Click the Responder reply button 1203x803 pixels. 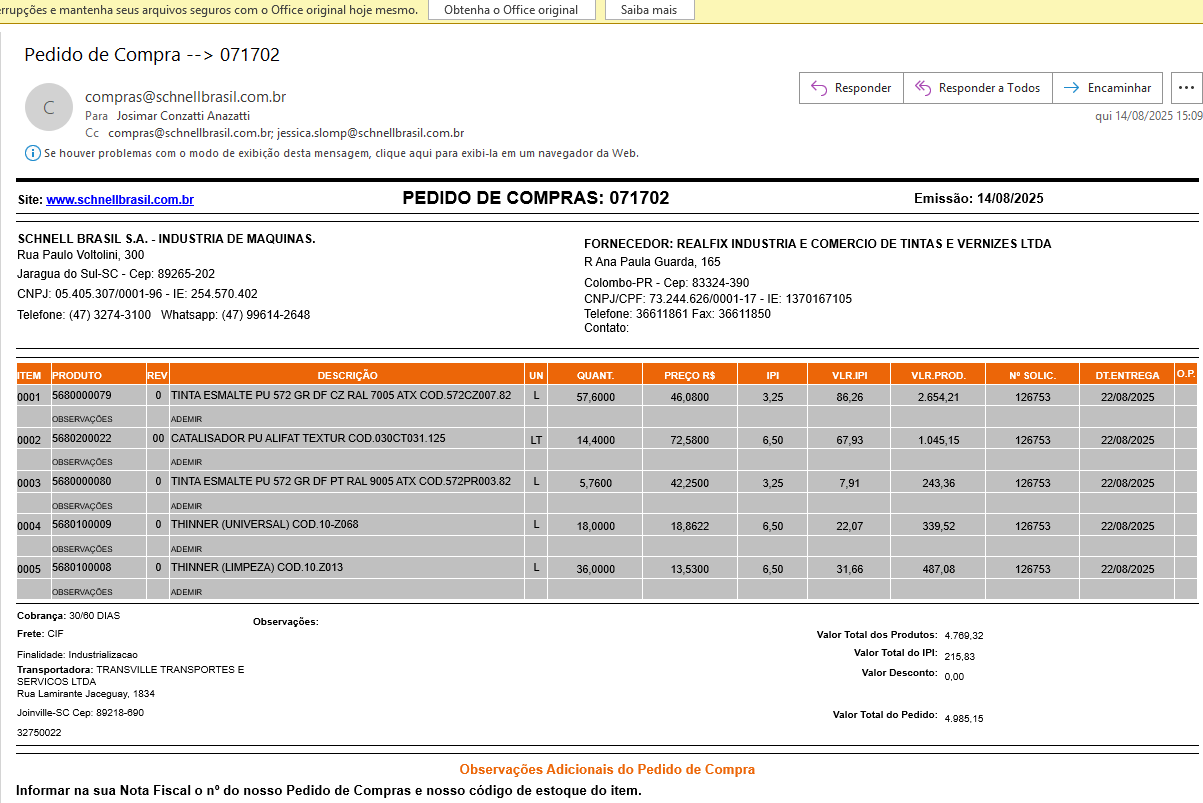click(x=851, y=88)
